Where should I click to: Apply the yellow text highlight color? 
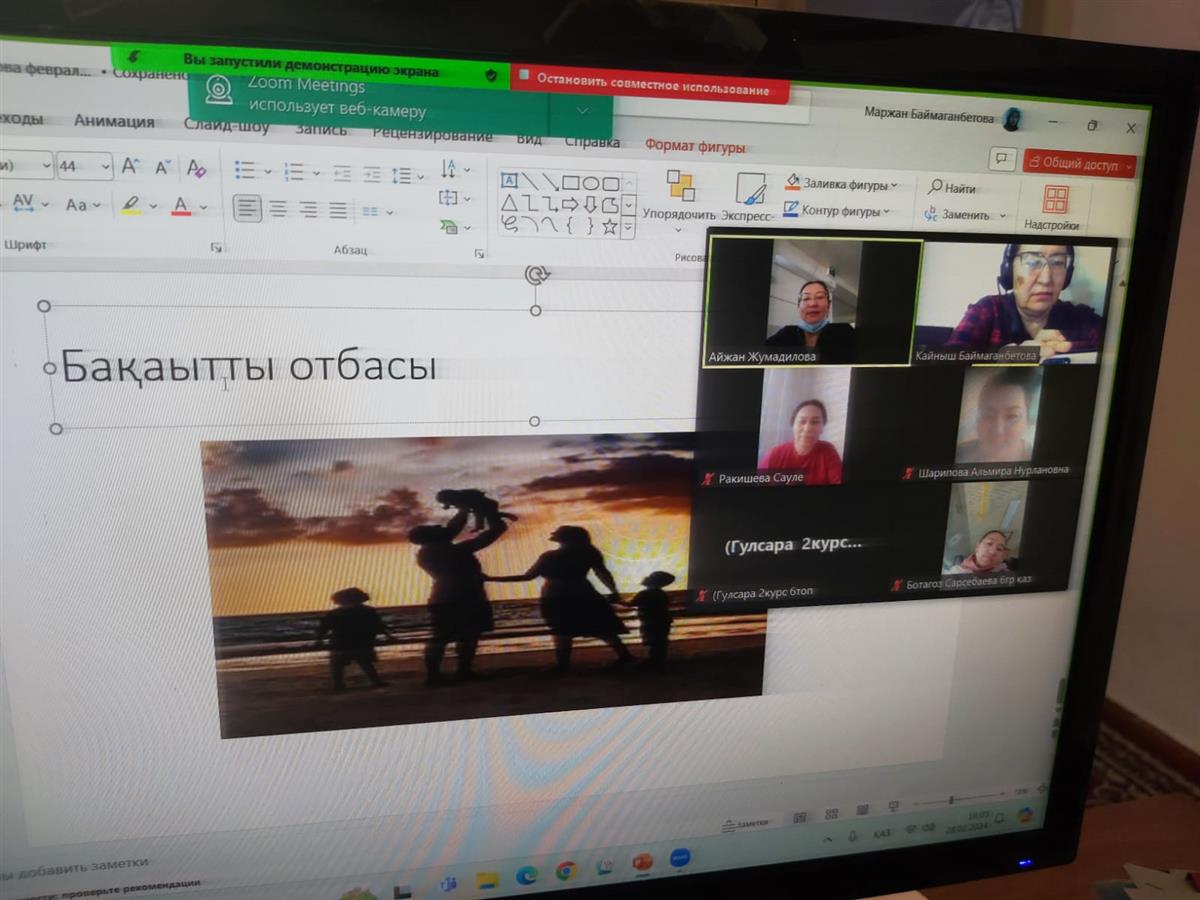pos(131,205)
